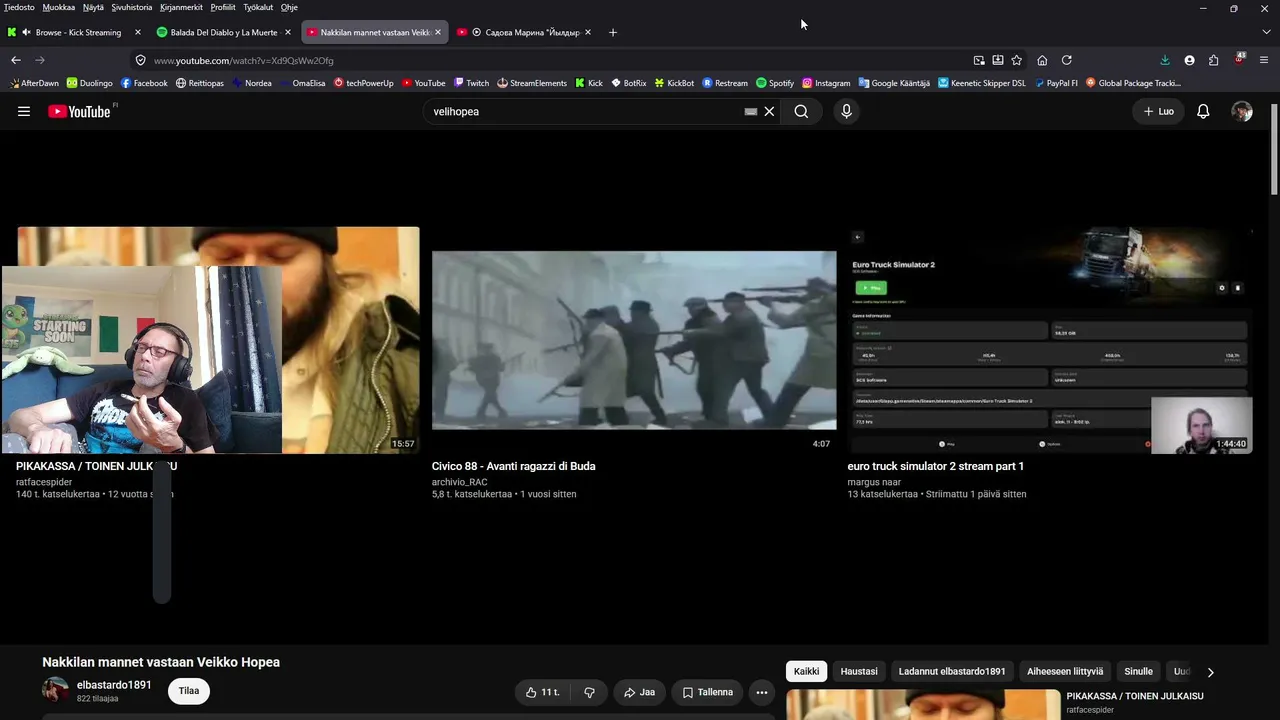Click the browser address bar URL
The width and height of the screenshot is (1280, 720).
[x=244, y=60]
